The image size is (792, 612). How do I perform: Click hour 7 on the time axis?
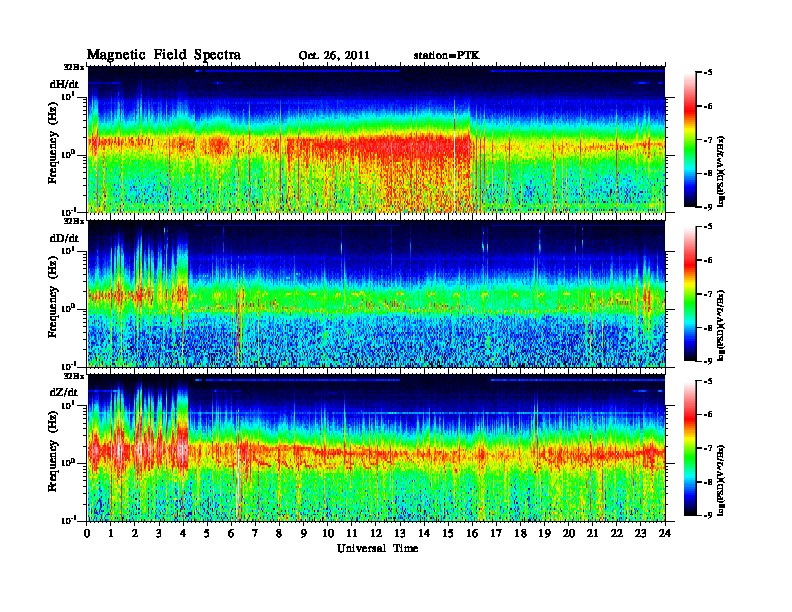(x=256, y=533)
